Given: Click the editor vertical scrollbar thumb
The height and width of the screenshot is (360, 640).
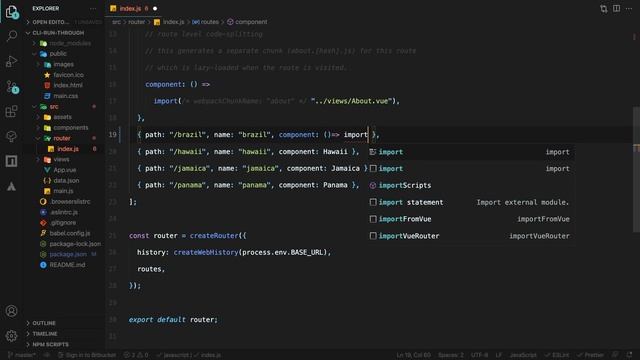Looking at the screenshot, I should tap(636, 169).
